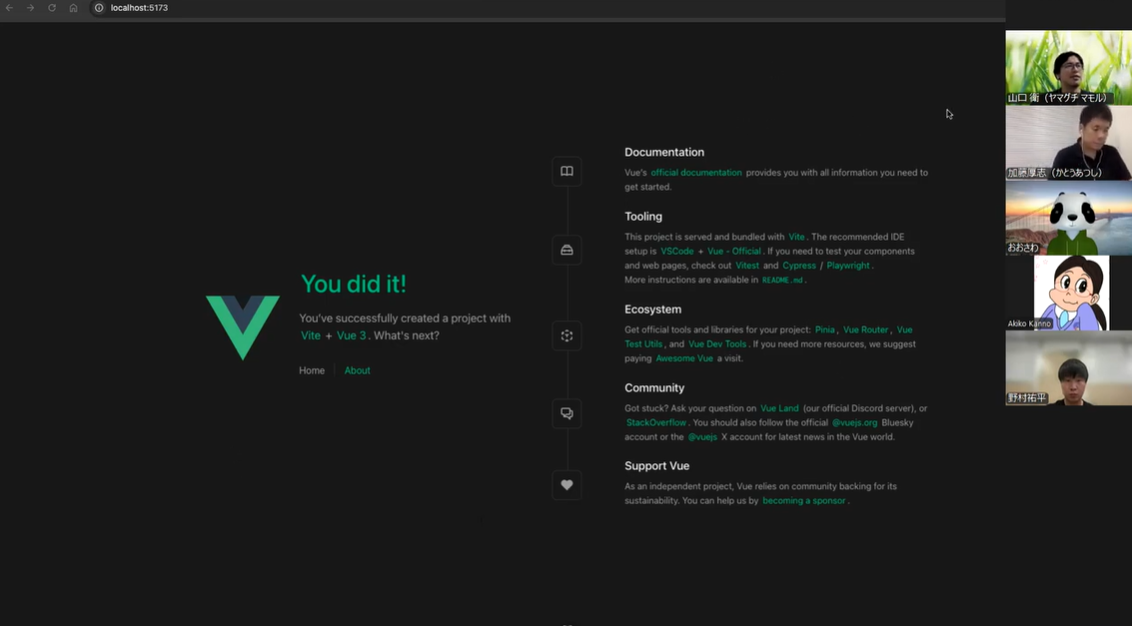Image resolution: width=1132 pixels, height=626 pixels.
Task: Go to browser home icon
Action: (73, 8)
